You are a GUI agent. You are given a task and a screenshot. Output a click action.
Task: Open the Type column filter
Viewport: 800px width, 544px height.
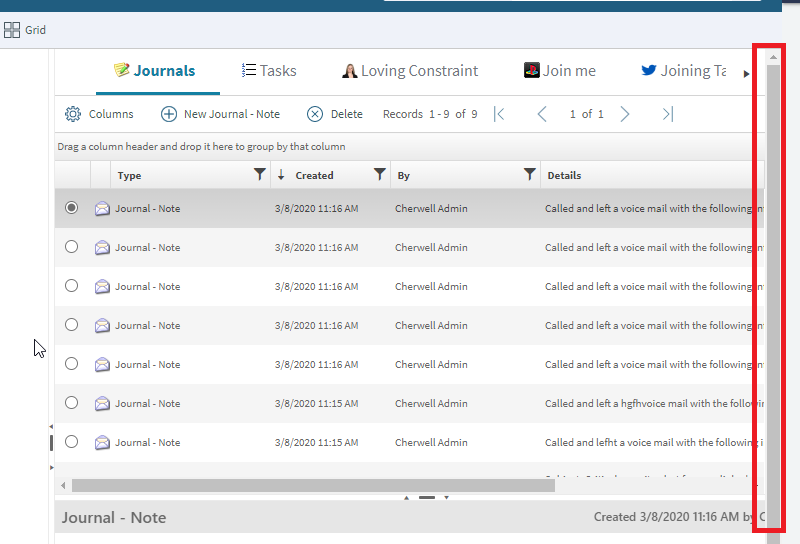(x=260, y=175)
